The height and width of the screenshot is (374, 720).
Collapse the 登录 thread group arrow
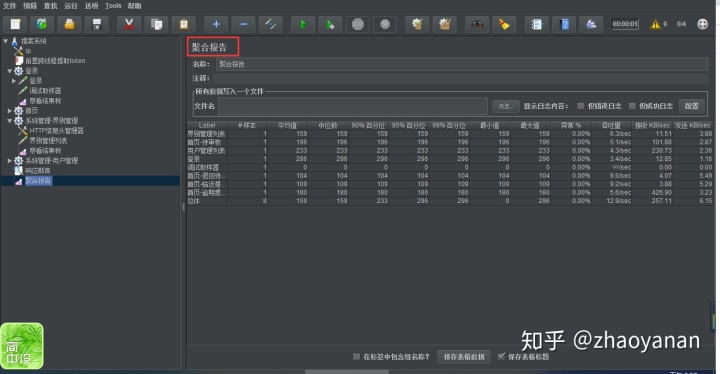pyautogui.click(x=9, y=71)
